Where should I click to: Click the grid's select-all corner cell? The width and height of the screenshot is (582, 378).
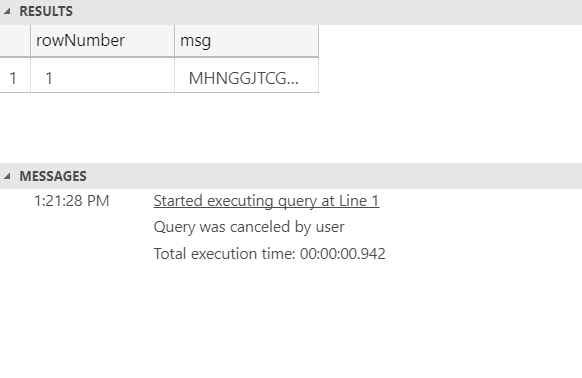15,41
